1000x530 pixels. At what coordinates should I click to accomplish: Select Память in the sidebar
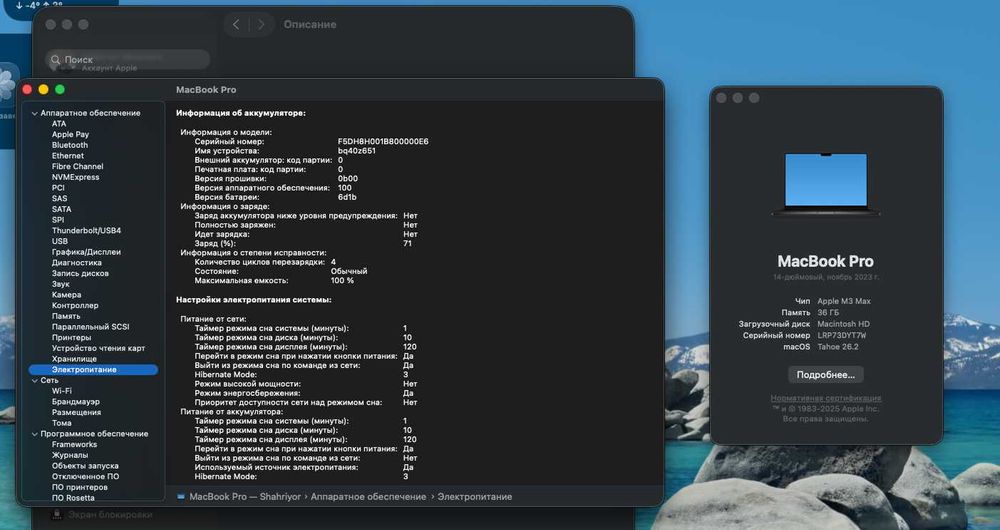(66, 316)
